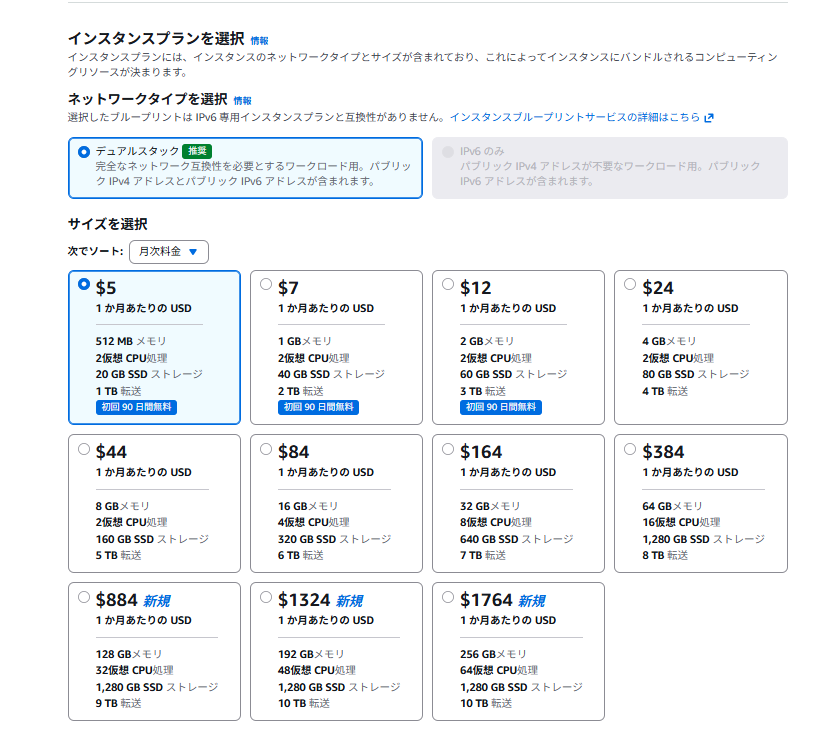
Task: Choose the $84 plan radio button
Action: [266, 448]
